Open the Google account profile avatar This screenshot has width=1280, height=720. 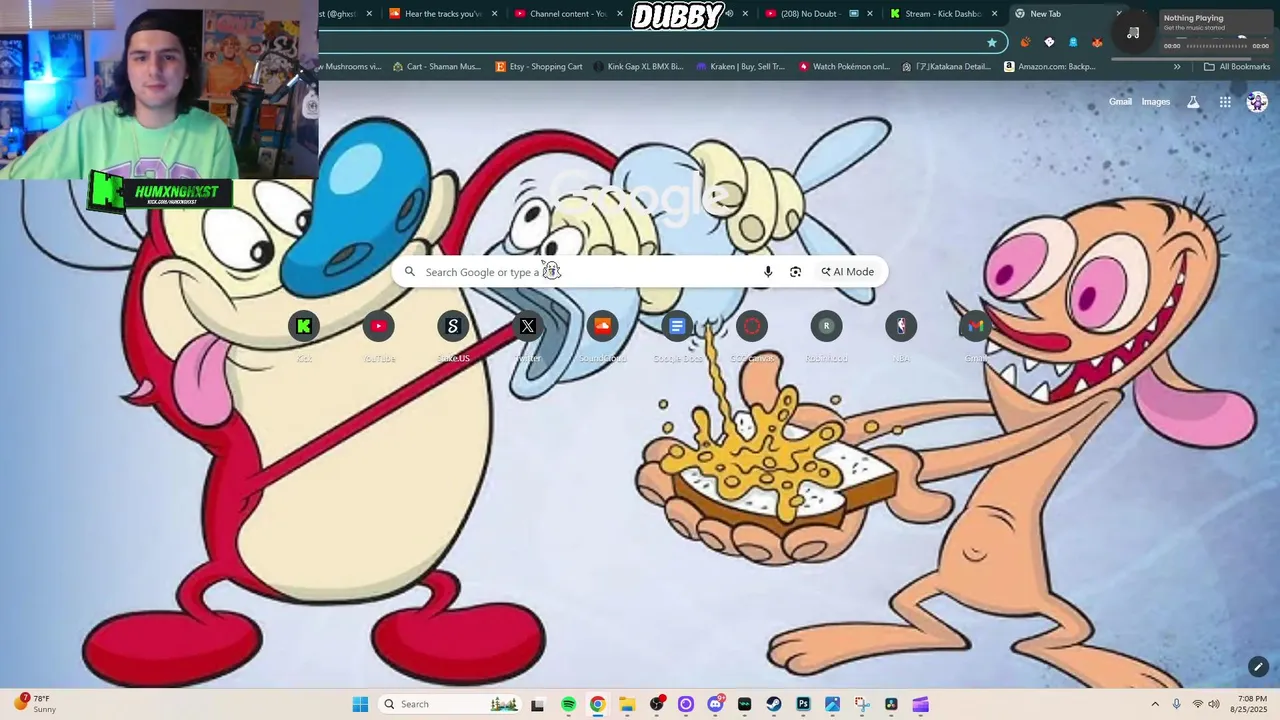[x=1257, y=102]
